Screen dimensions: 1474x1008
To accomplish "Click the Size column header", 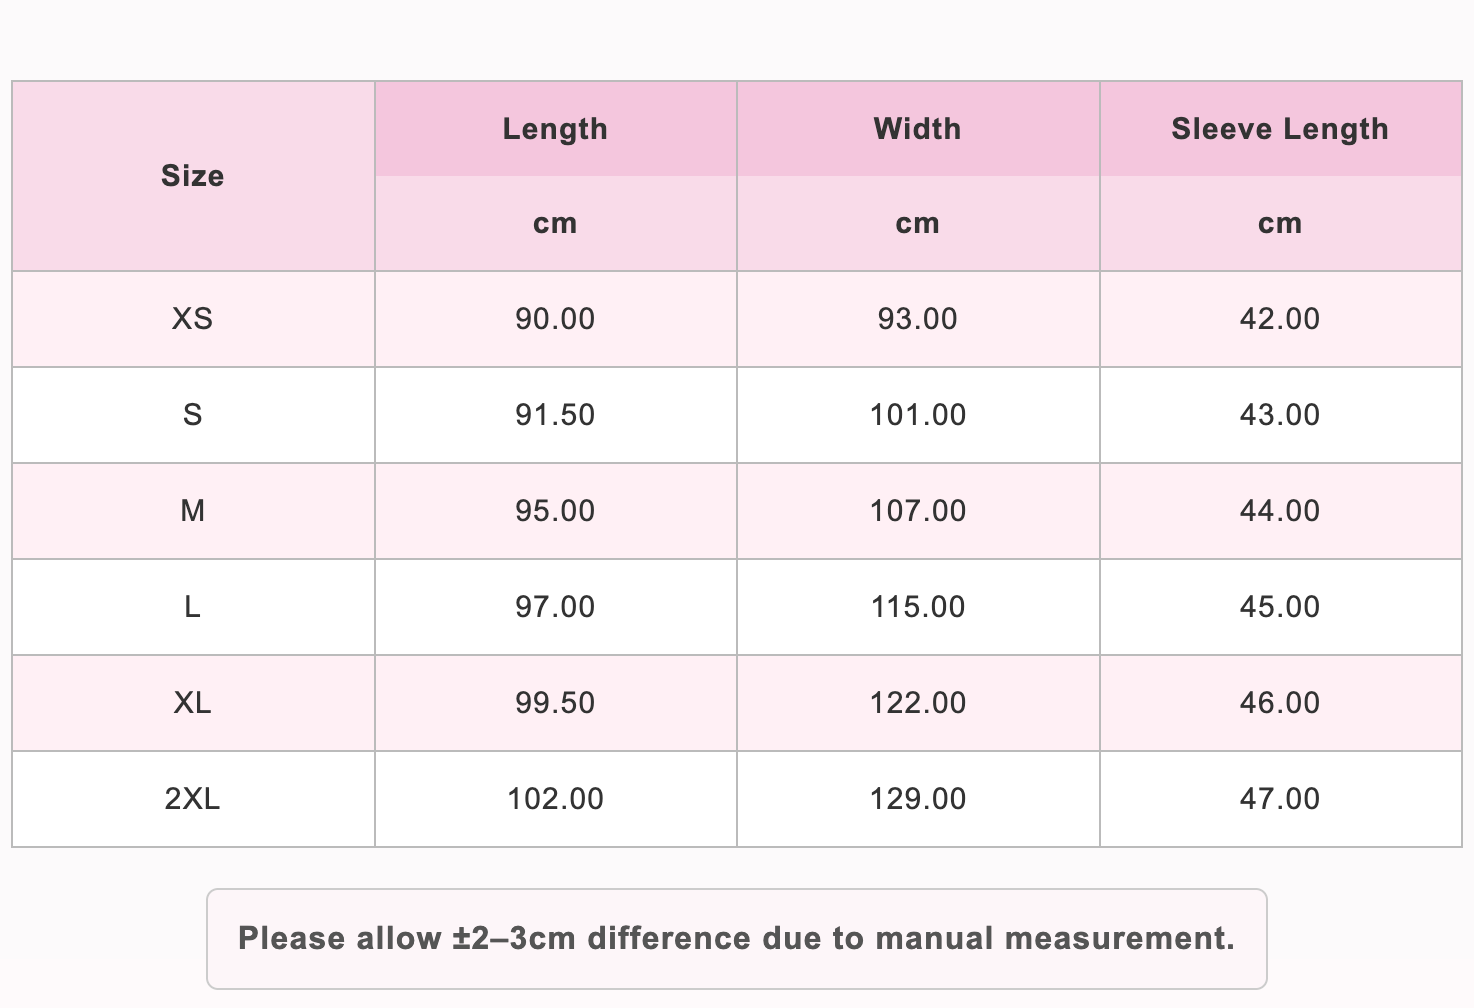I will (x=192, y=176).
